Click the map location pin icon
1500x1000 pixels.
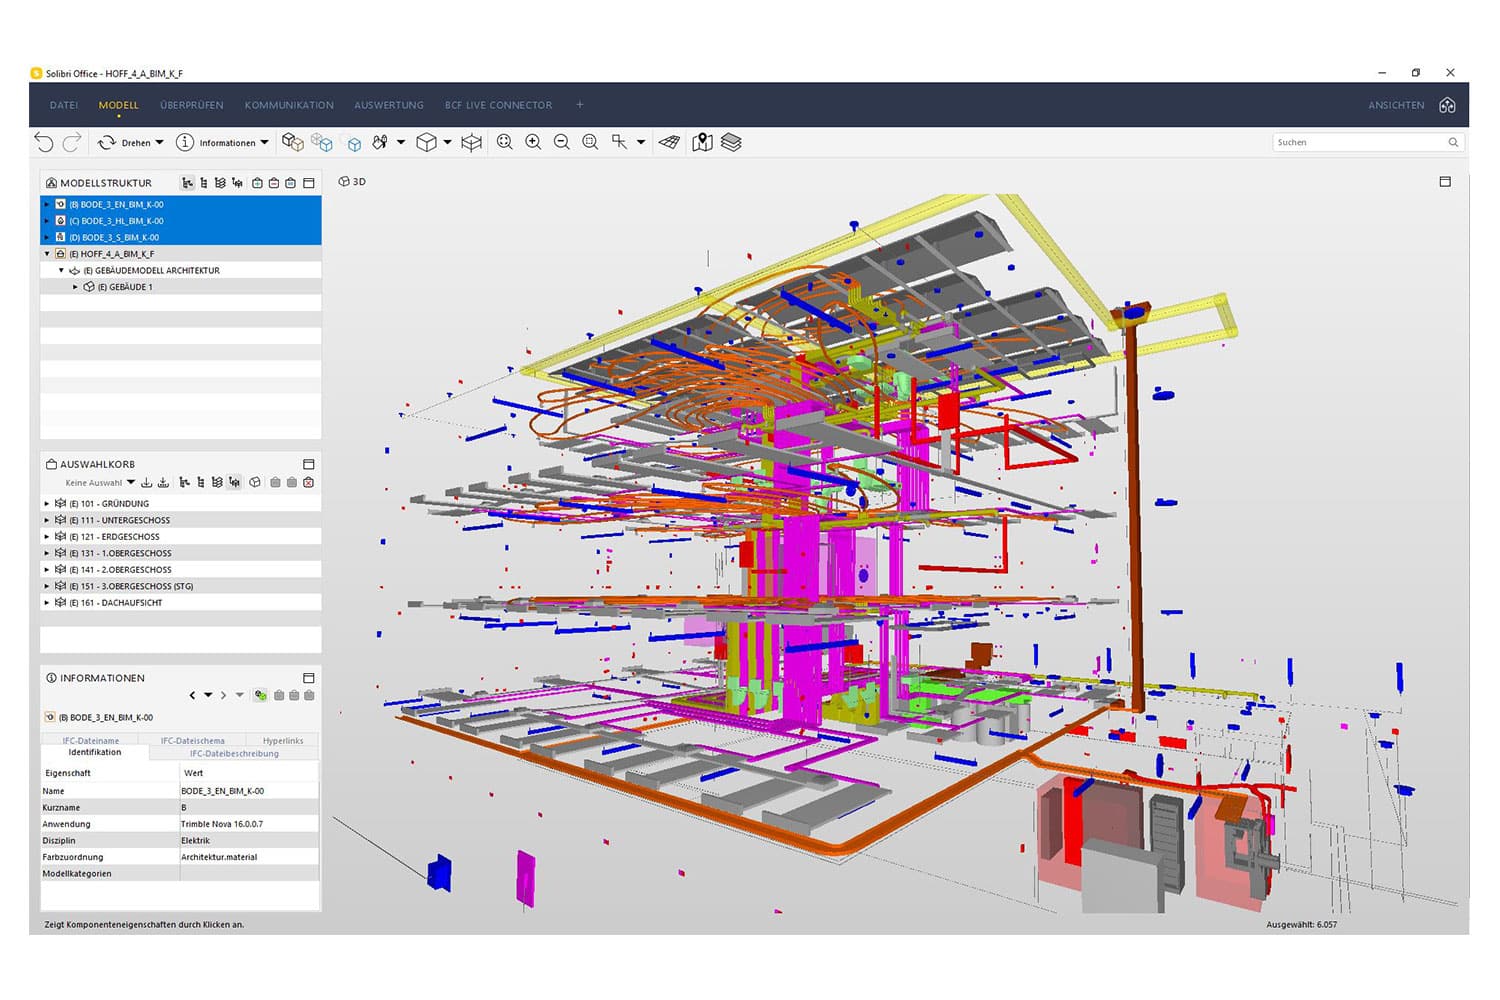point(702,142)
